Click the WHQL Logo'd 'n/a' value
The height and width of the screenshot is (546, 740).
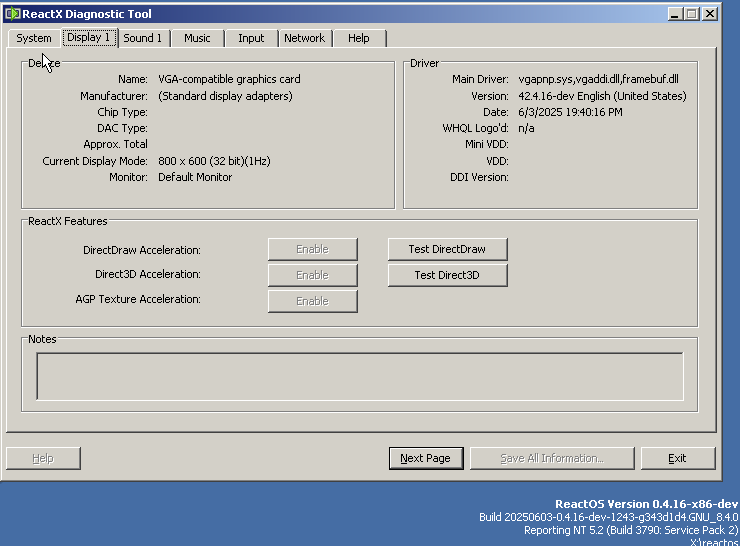[526, 128]
